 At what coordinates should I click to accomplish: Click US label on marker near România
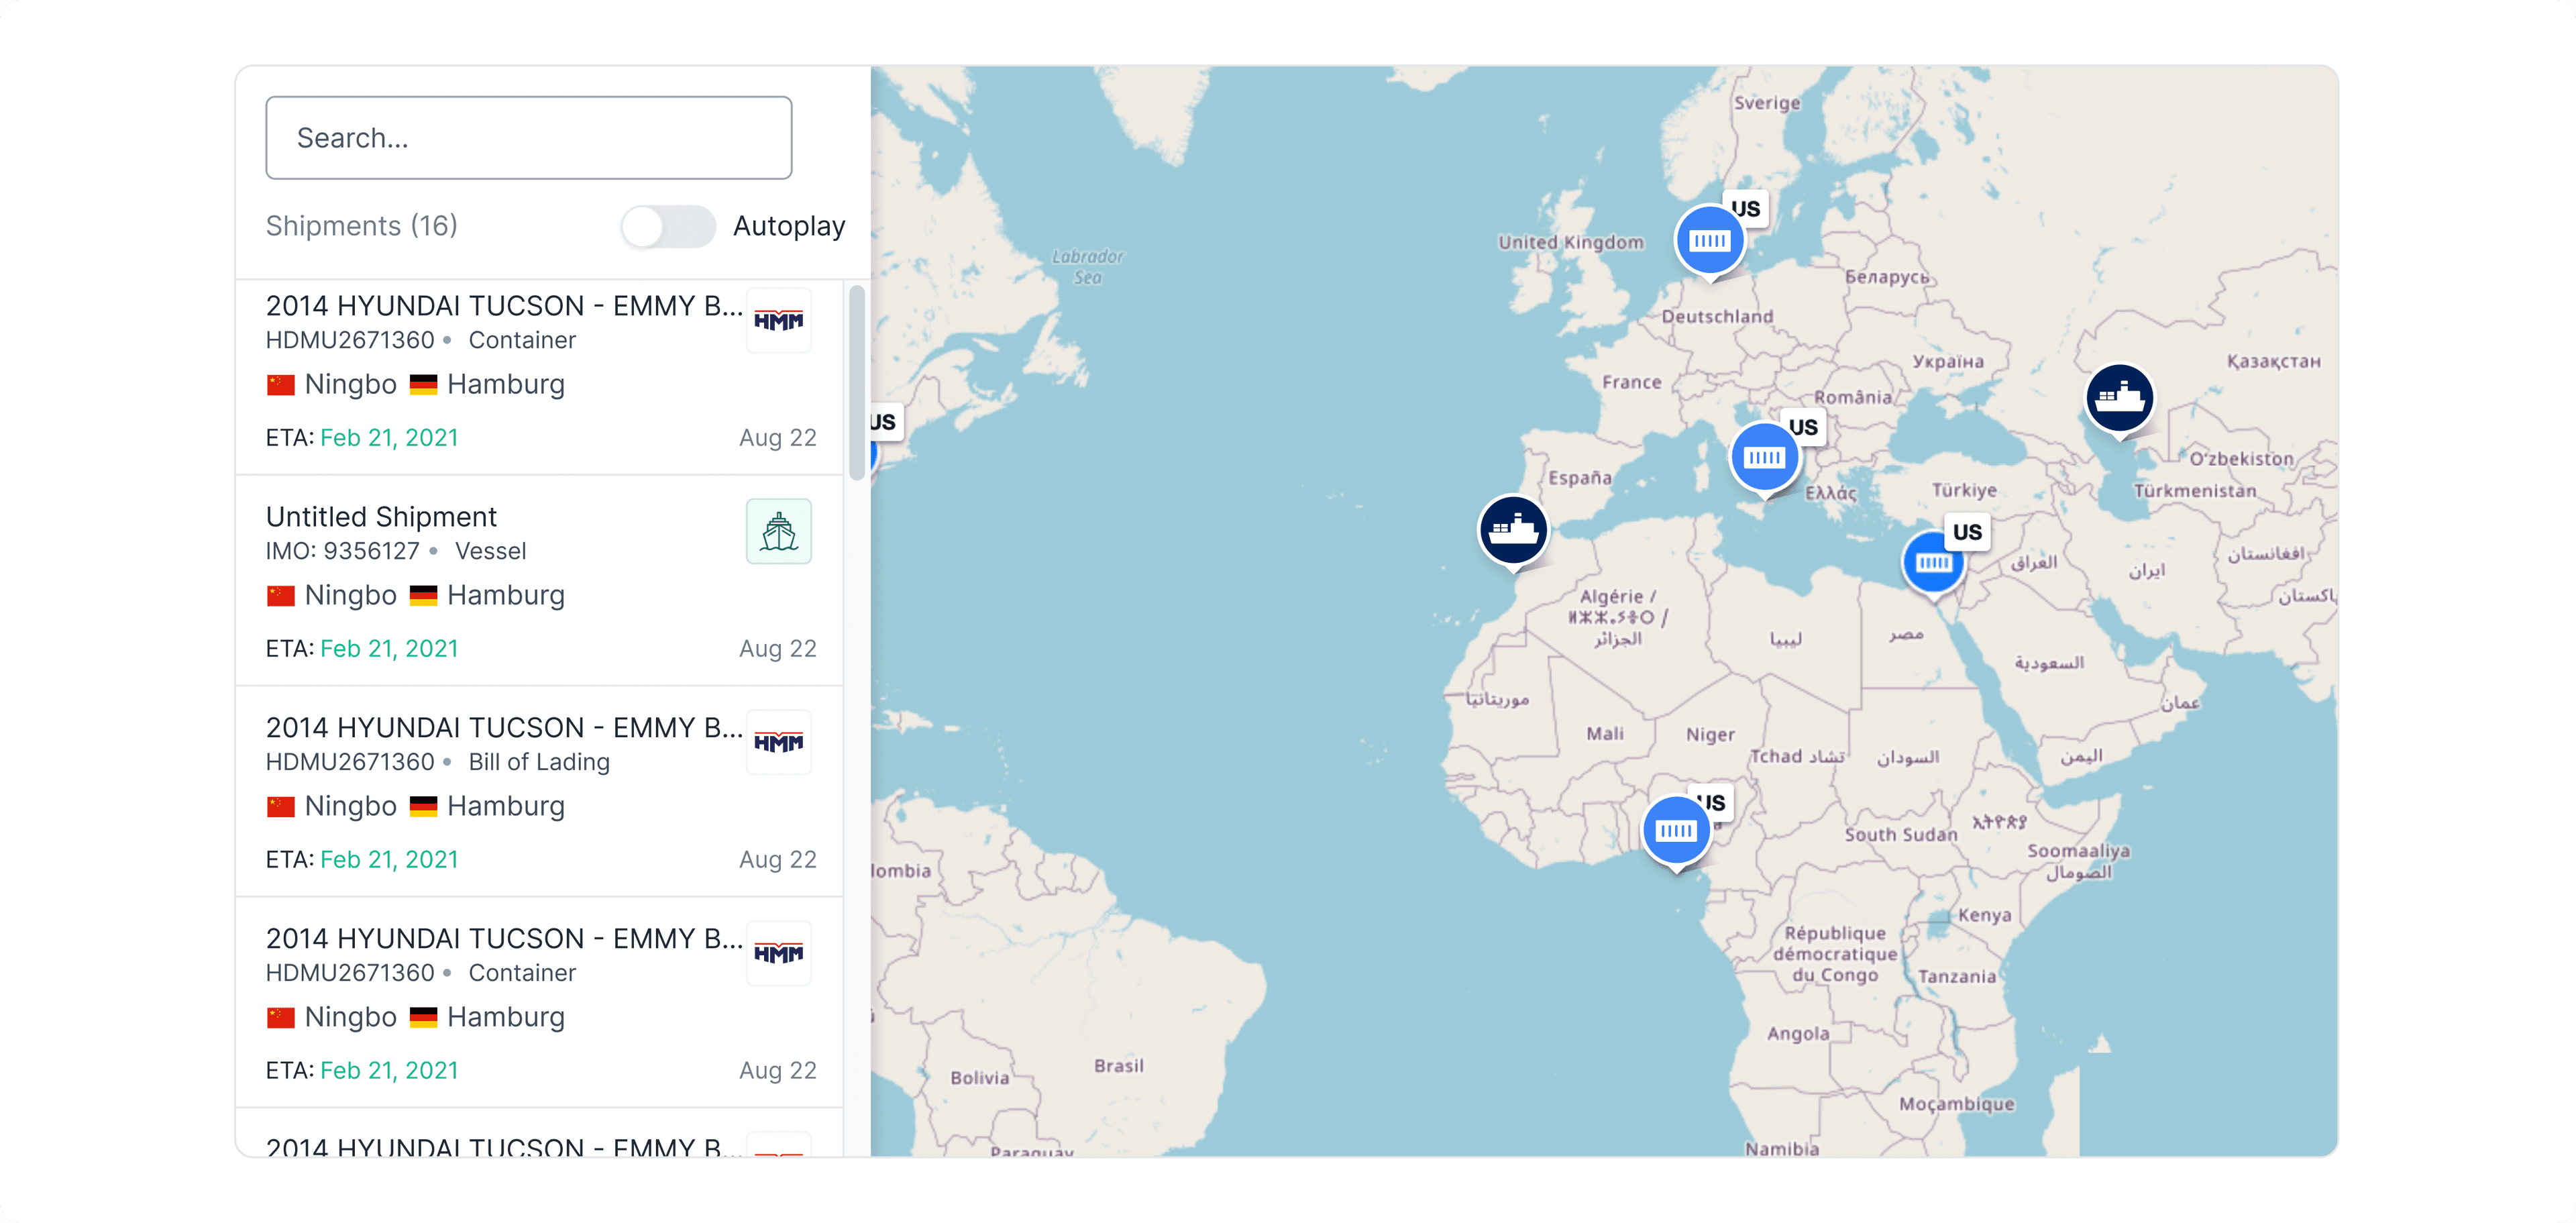pos(1803,427)
